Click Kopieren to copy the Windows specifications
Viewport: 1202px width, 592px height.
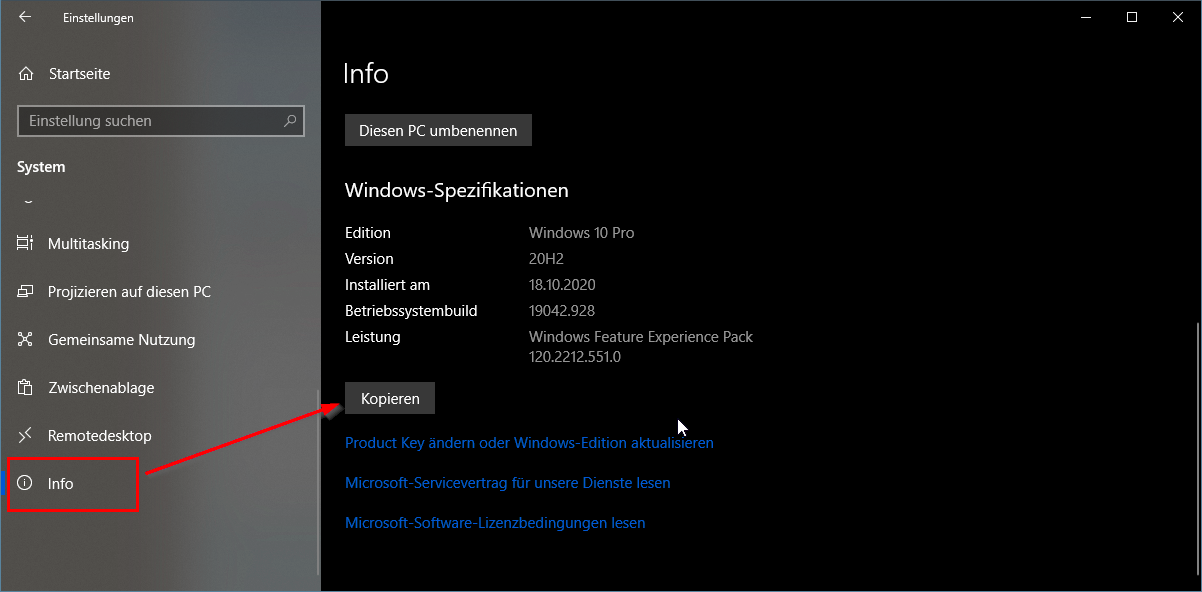390,398
